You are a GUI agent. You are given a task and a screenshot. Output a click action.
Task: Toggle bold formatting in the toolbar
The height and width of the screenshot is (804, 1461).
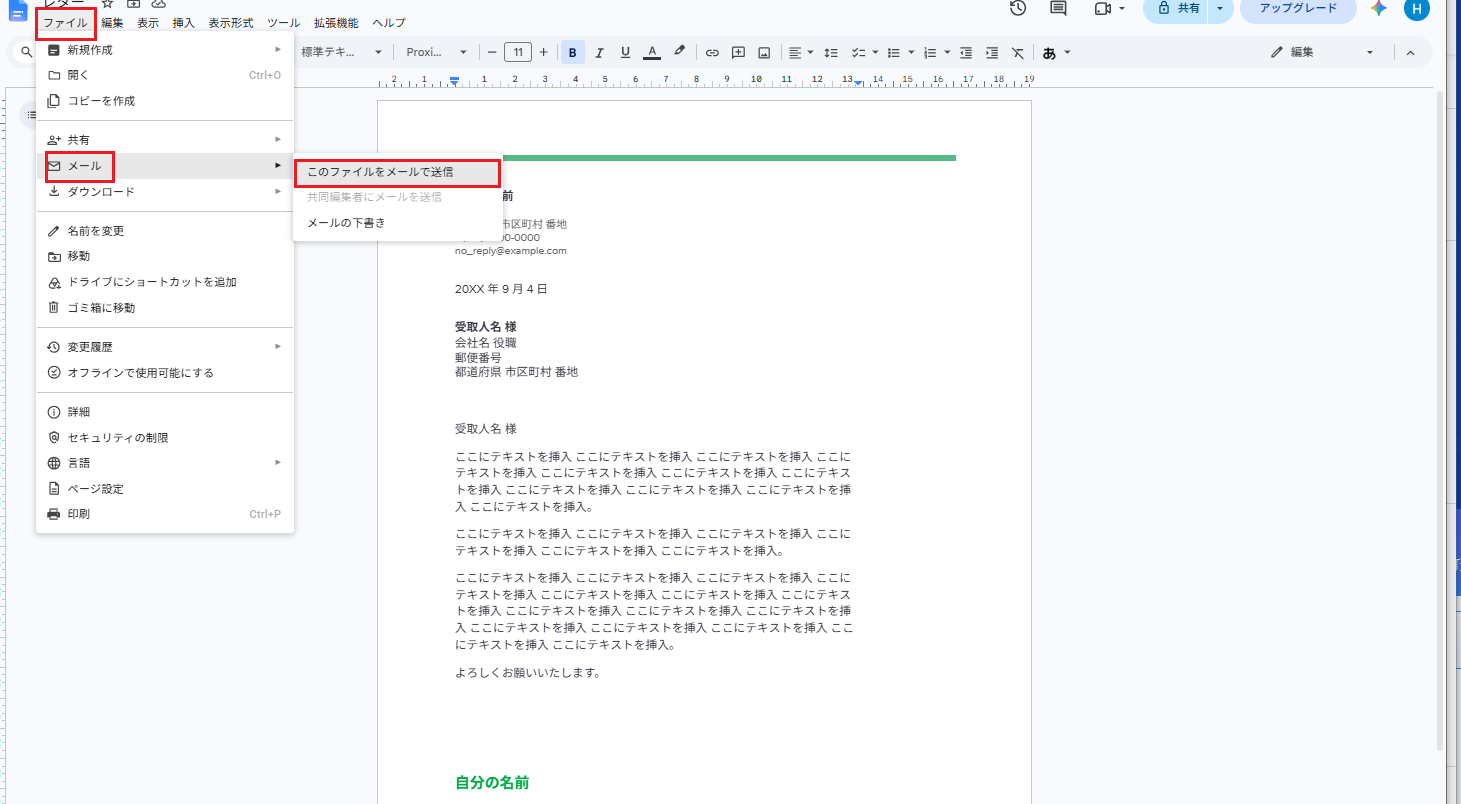(573, 52)
